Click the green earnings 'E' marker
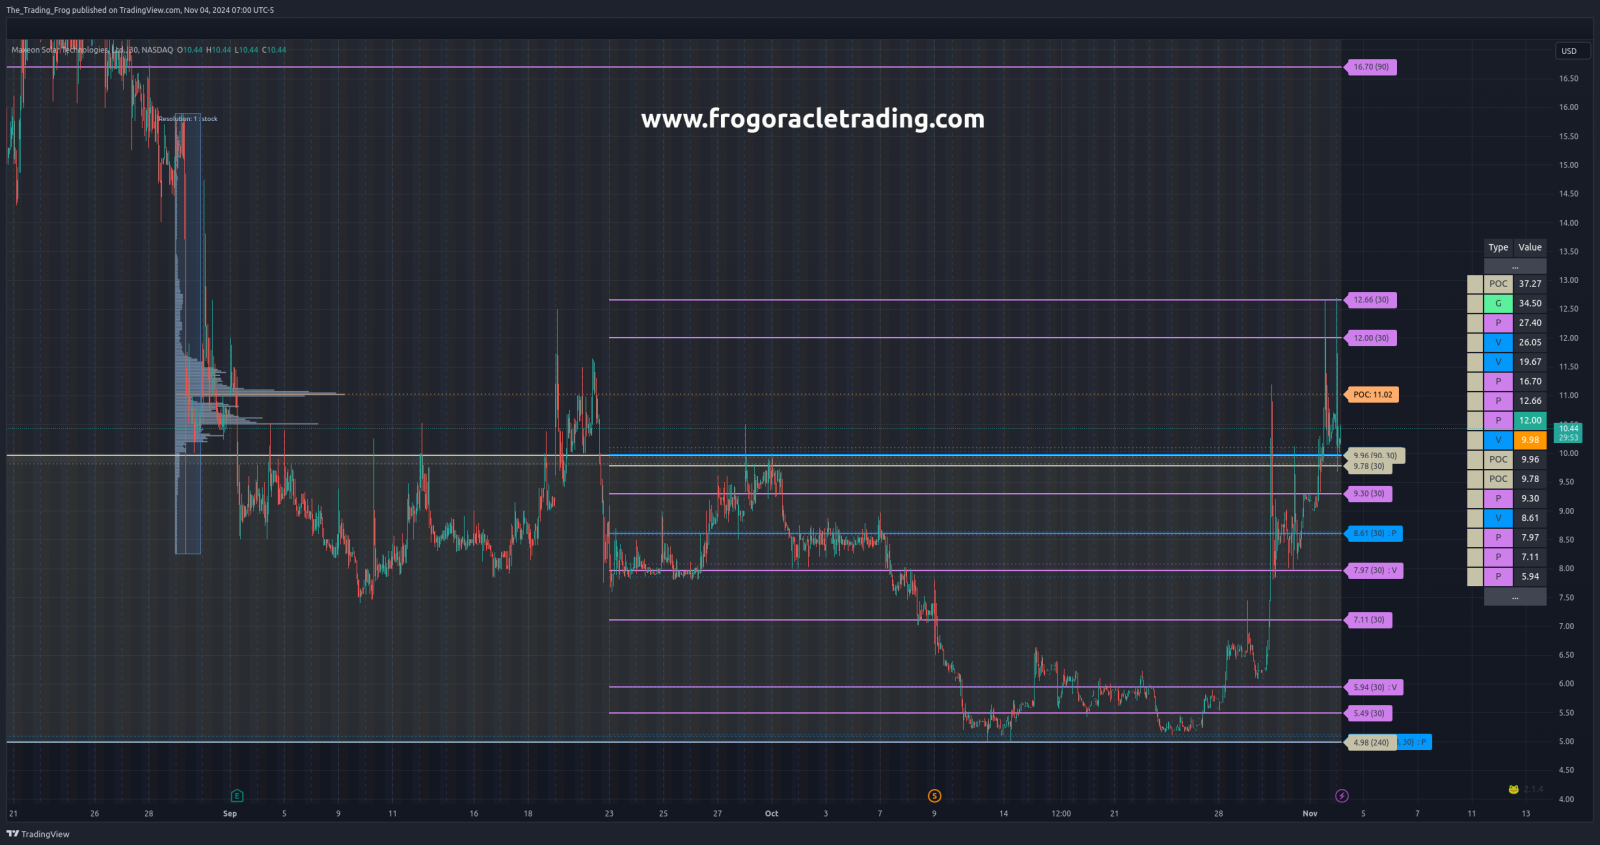Image resolution: width=1600 pixels, height=845 pixels. click(237, 796)
